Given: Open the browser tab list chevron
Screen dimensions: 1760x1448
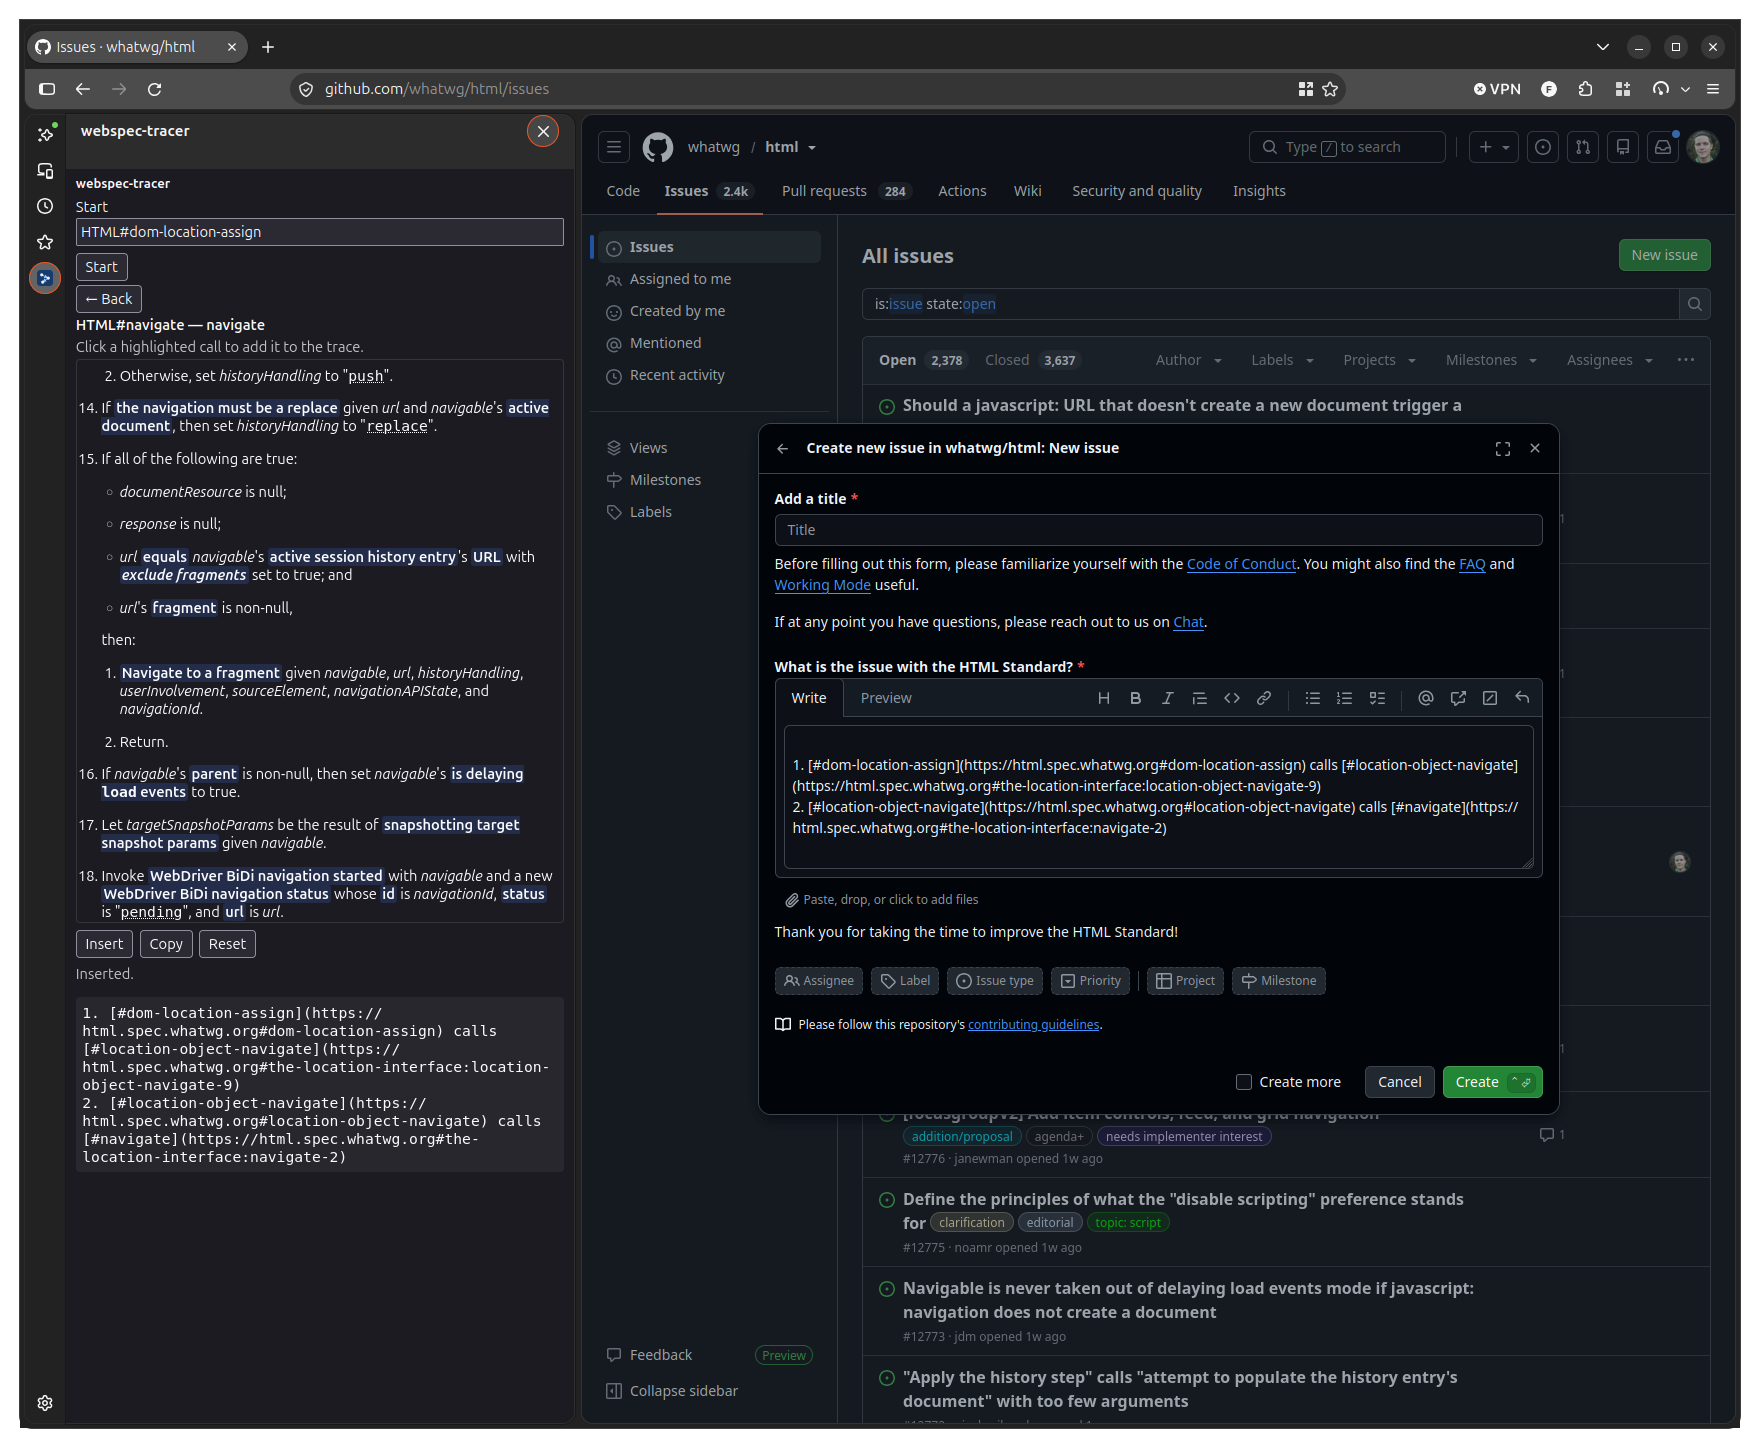Looking at the screenshot, I should 1603,47.
